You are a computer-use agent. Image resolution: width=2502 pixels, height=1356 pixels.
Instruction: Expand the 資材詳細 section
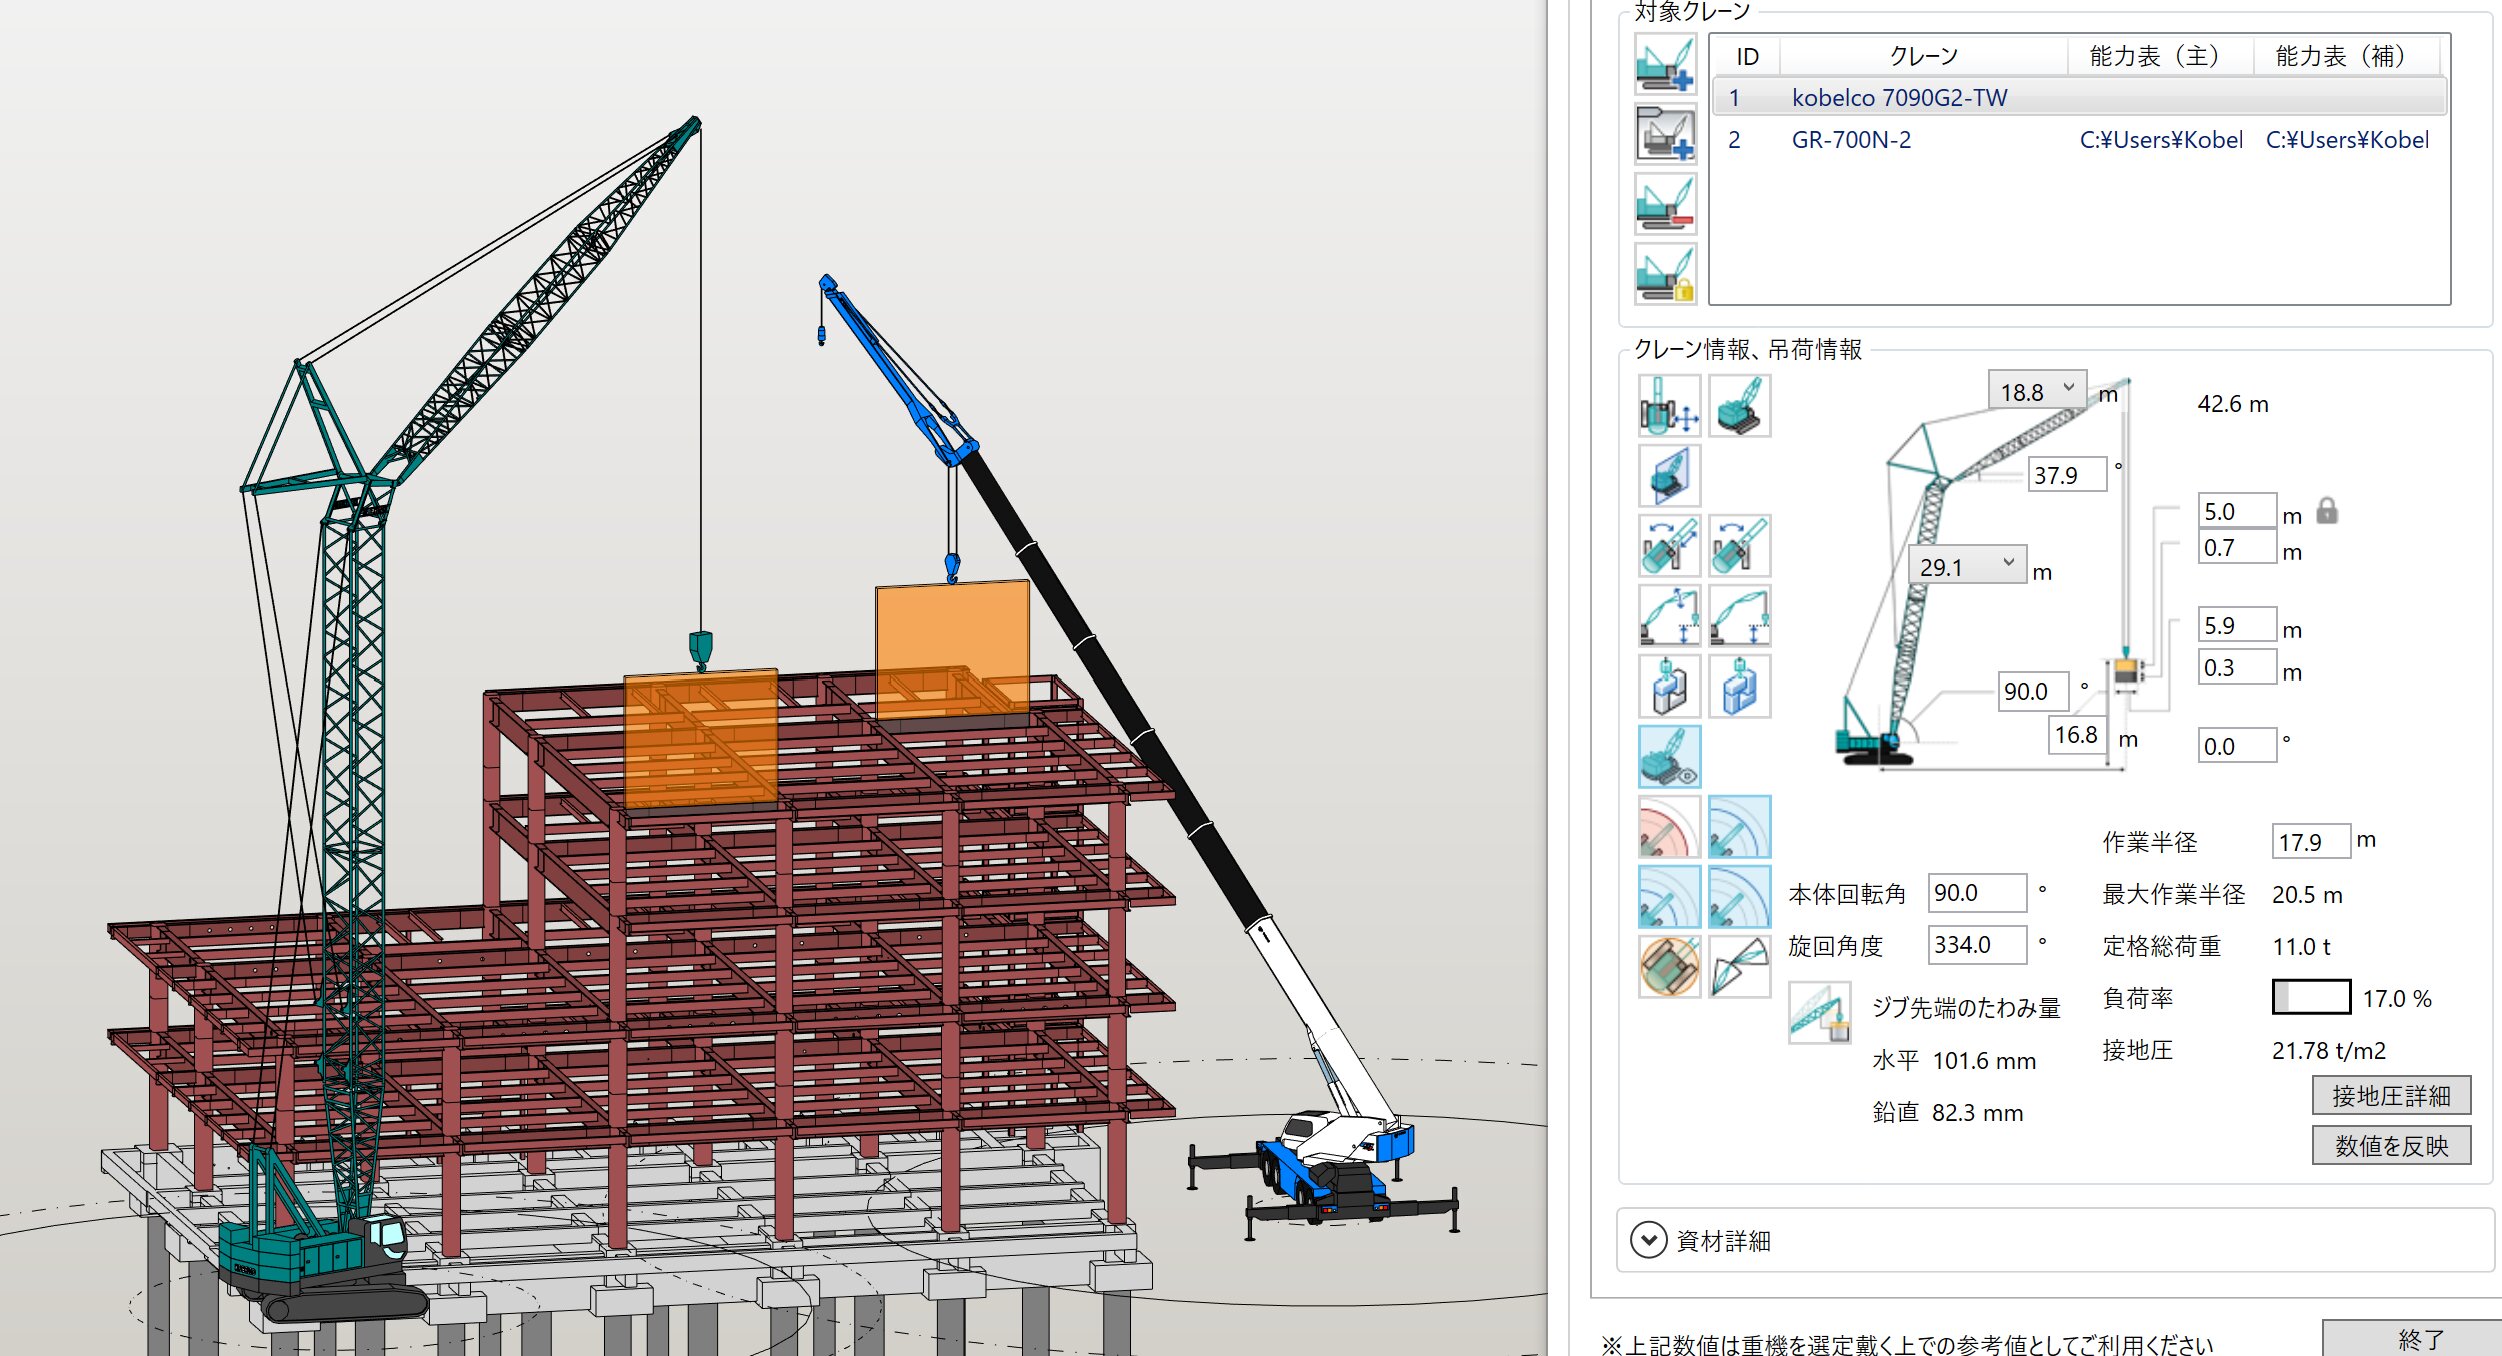point(1648,1240)
